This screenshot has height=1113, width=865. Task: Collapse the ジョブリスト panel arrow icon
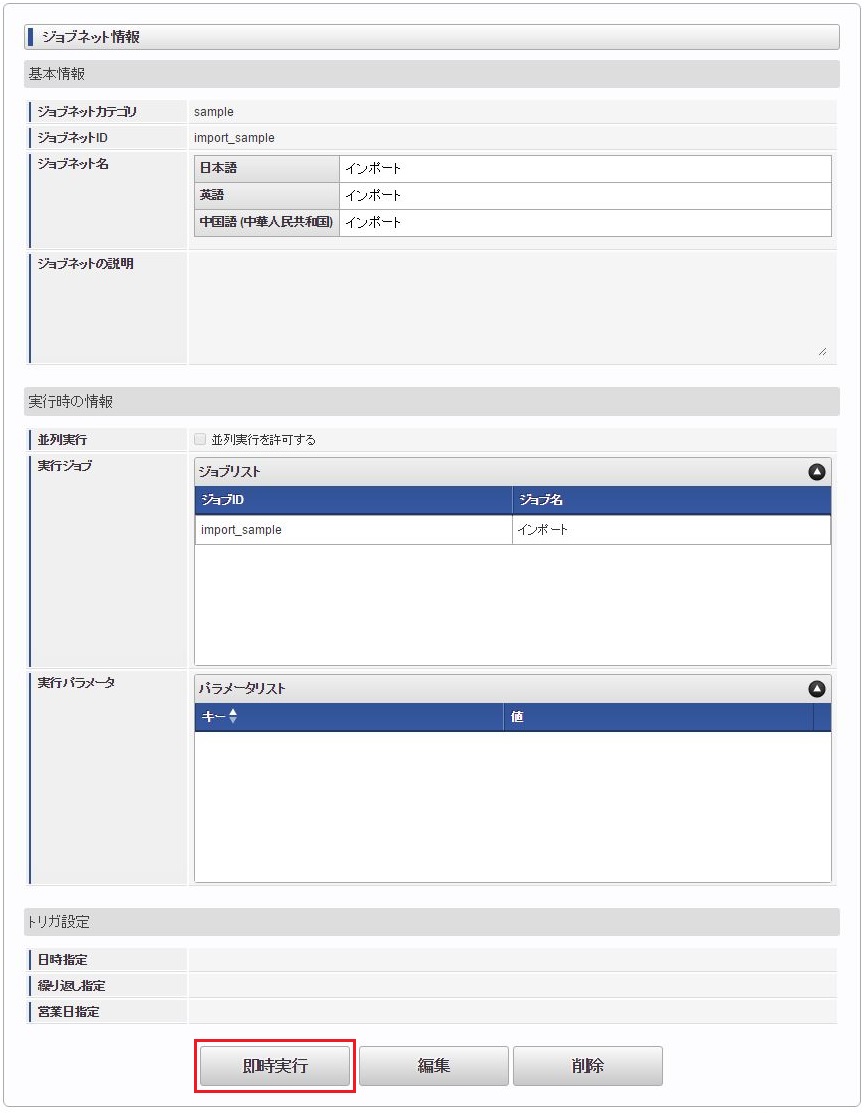point(817,472)
